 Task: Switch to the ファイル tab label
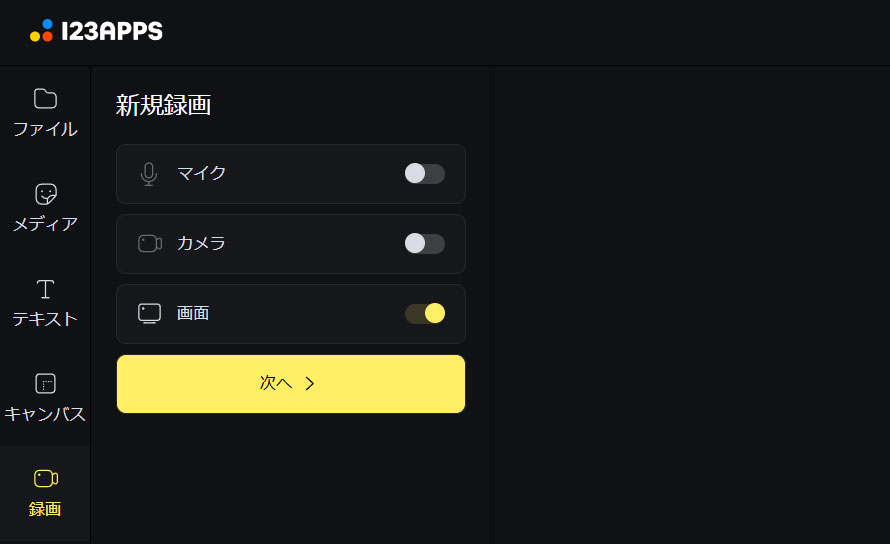pyautogui.click(x=45, y=129)
